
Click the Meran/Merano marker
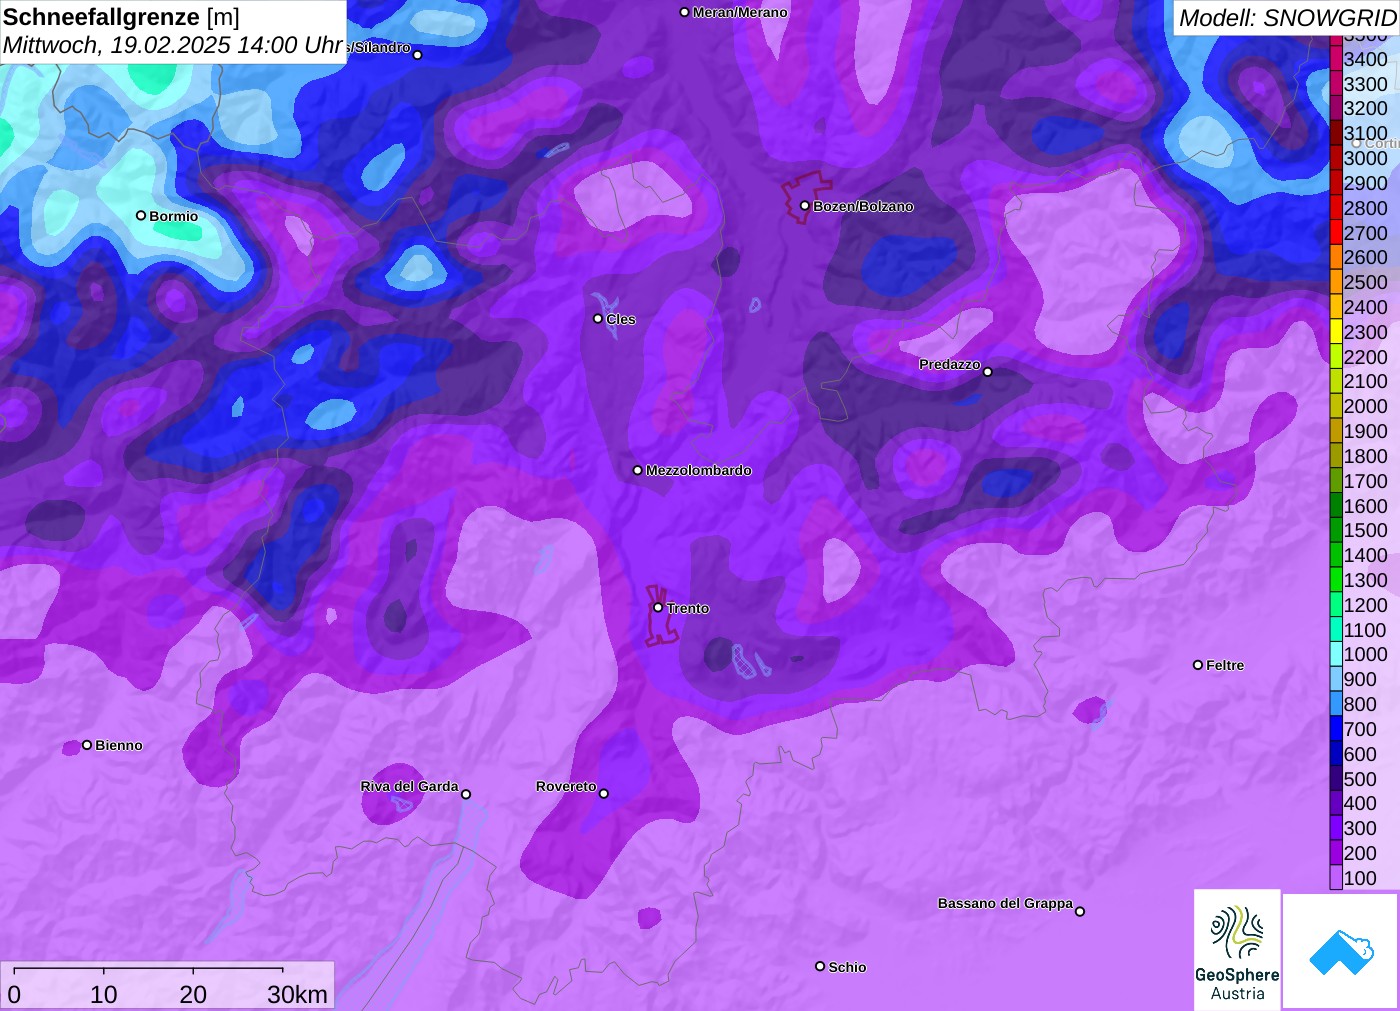(684, 12)
